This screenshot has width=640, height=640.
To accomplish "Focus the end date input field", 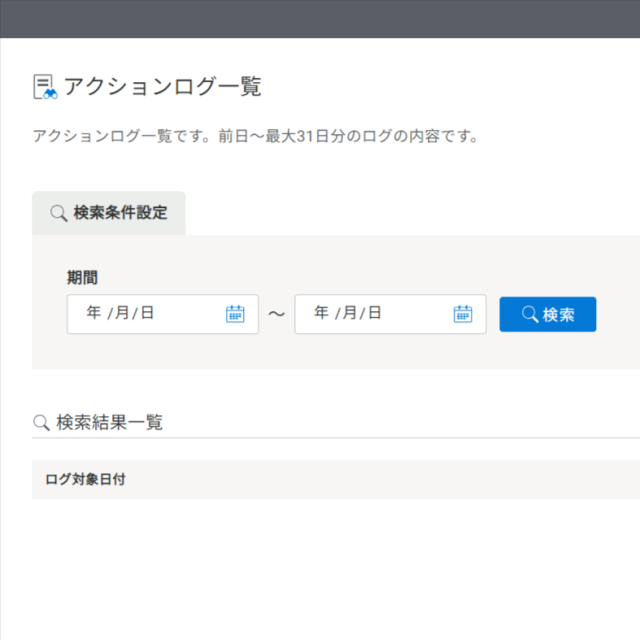I will (x=391, y=314).
